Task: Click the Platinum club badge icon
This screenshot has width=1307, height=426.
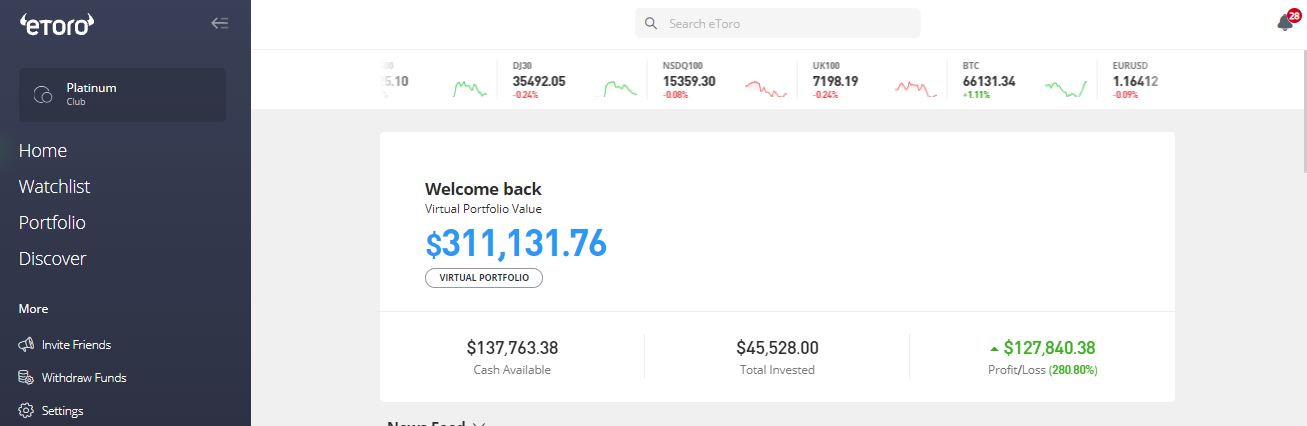Action: [43, 95]
